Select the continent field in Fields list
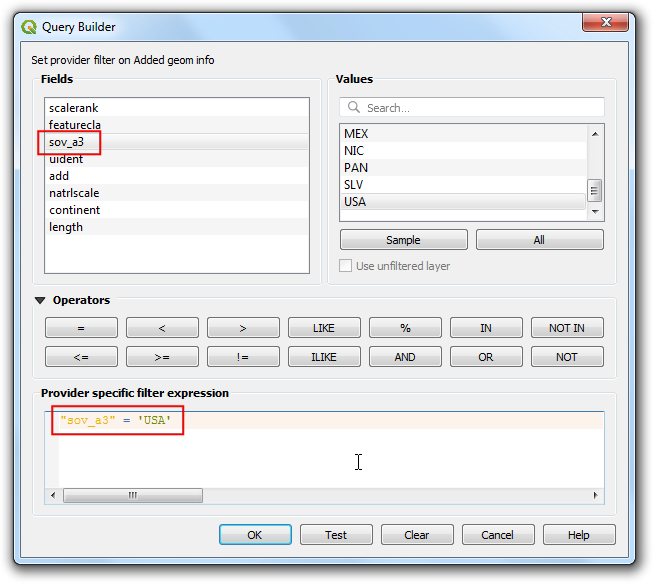The width and height of the screenshot is (654, 584). [x=75, y=210]
